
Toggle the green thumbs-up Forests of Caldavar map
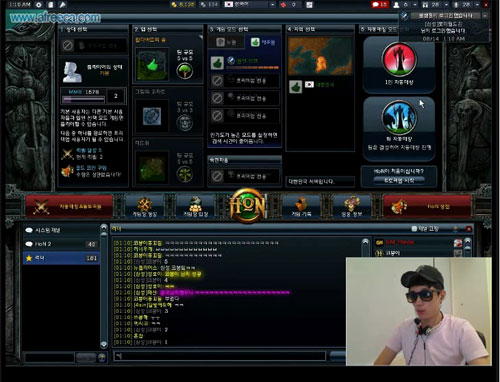tap(152, 65)
